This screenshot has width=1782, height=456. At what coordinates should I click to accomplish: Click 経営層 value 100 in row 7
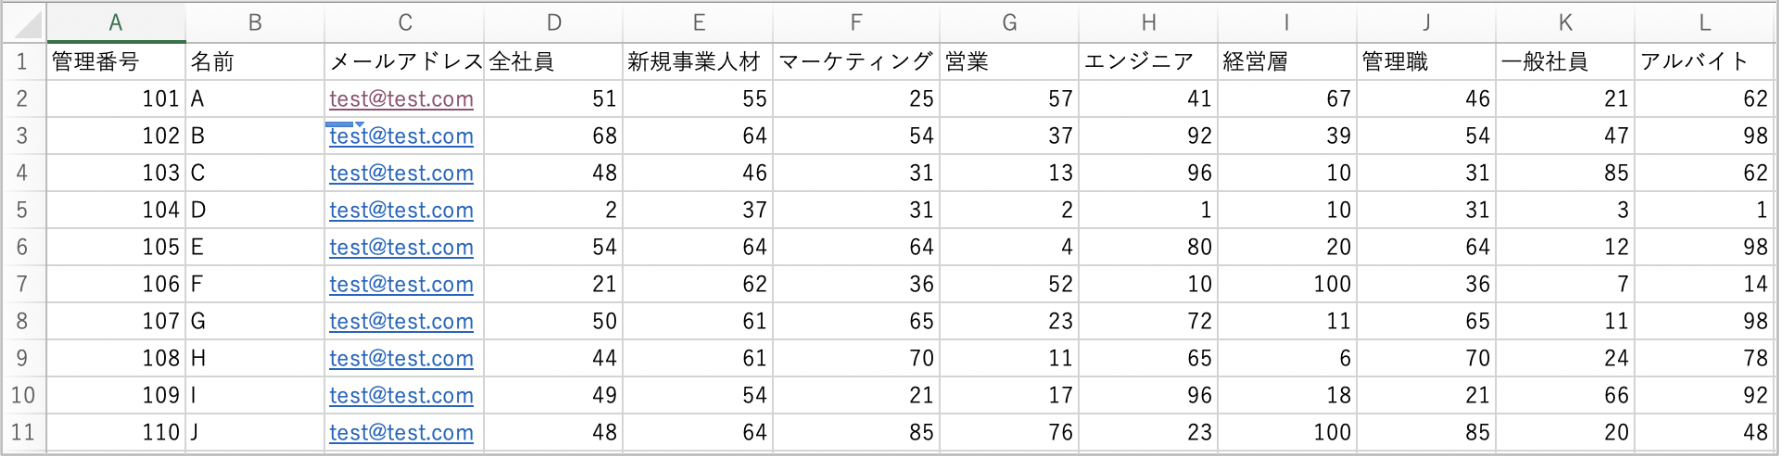pos(1287,284)
